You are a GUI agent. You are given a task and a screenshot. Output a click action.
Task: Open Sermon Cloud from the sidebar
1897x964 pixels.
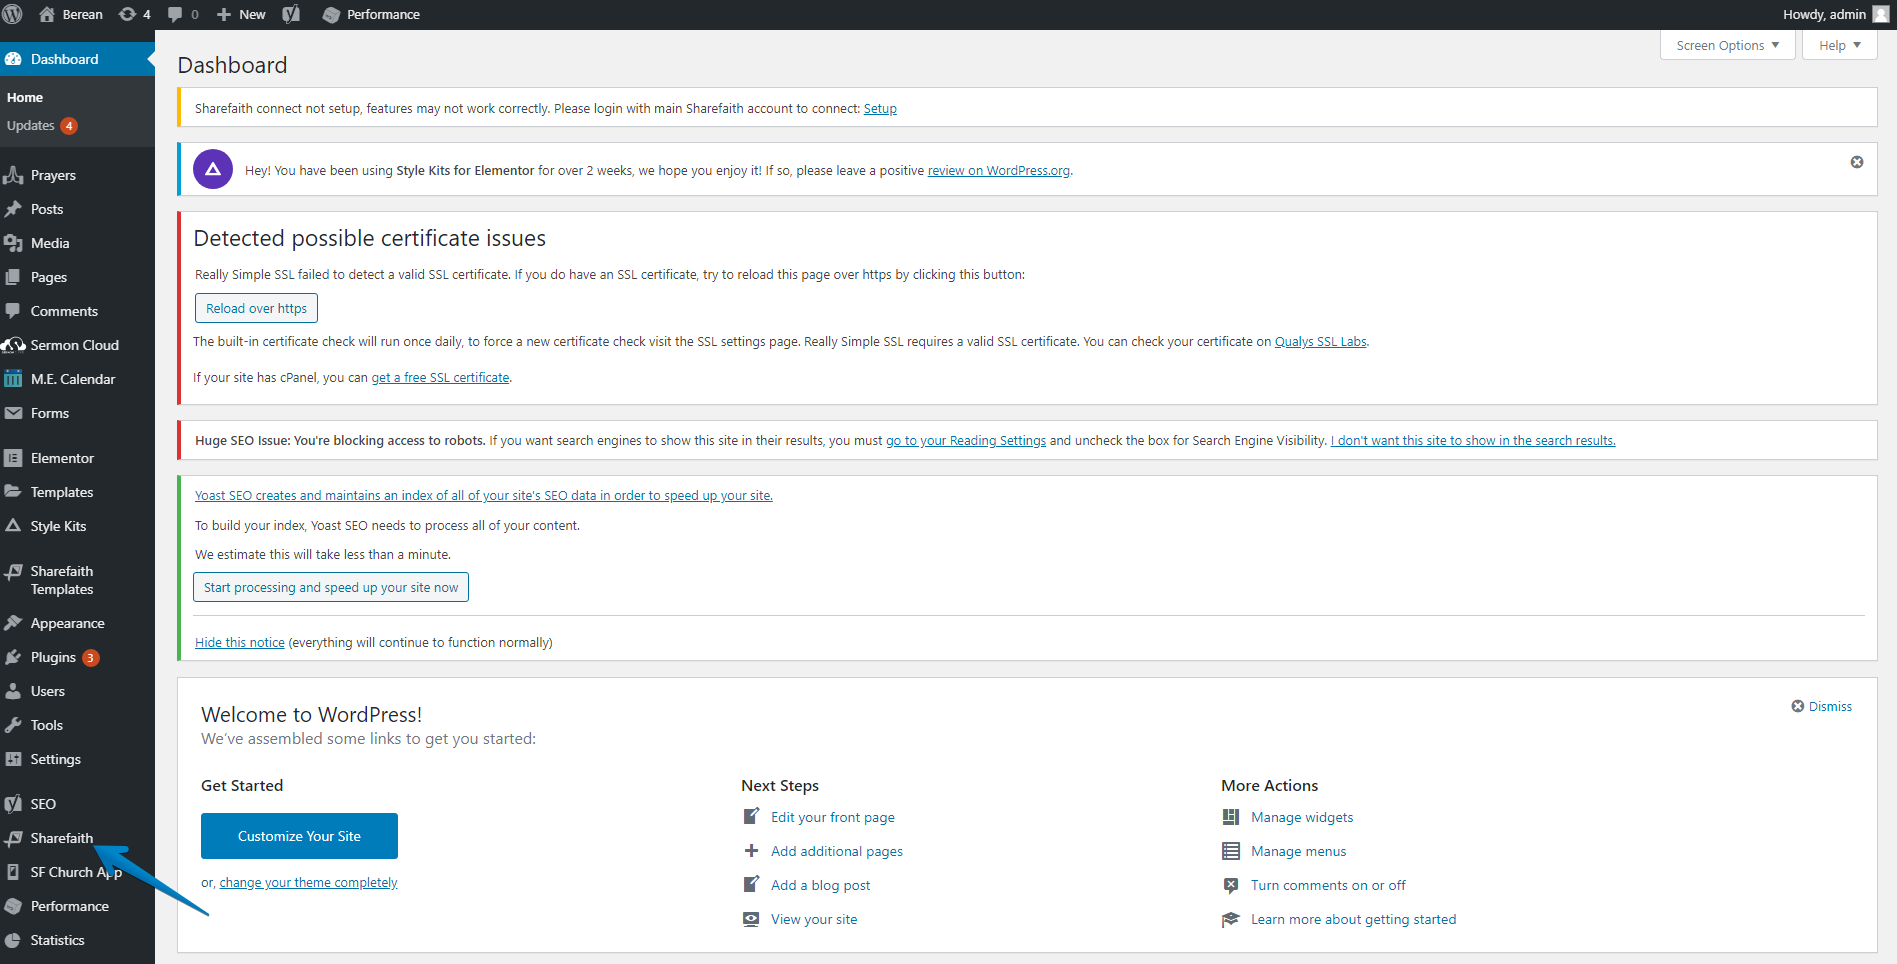pyautogui.click(x=74, y=345)
